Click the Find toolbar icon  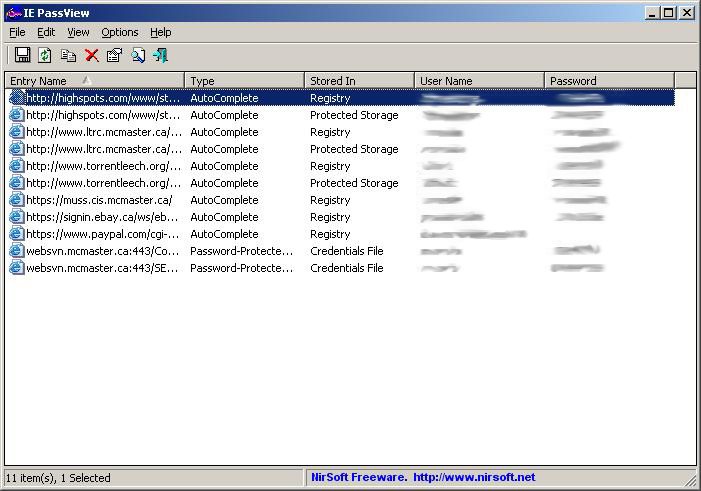point(138,56)
